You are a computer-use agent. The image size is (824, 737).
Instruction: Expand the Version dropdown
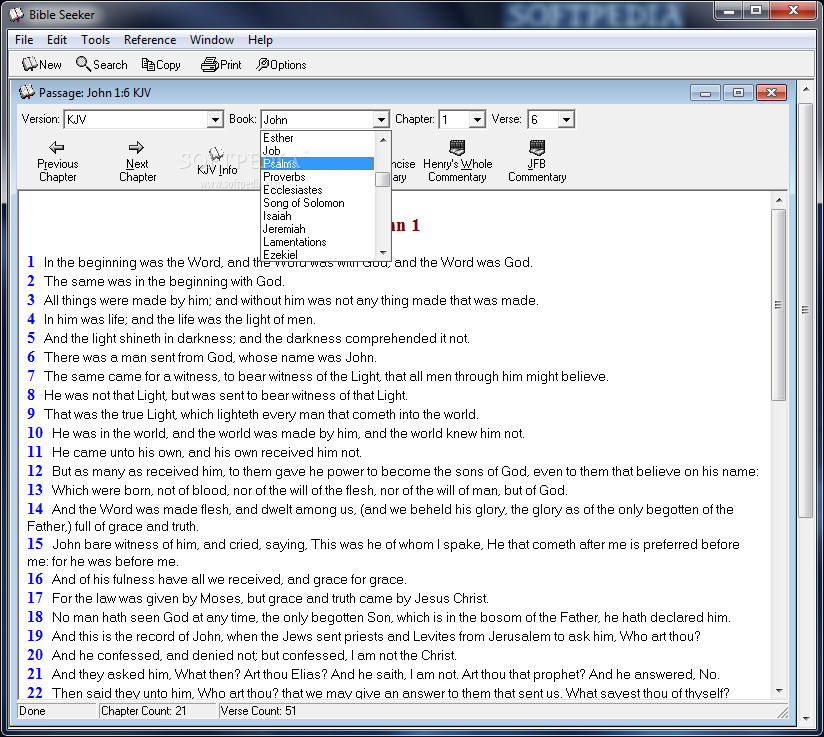[x=214, y=120]
